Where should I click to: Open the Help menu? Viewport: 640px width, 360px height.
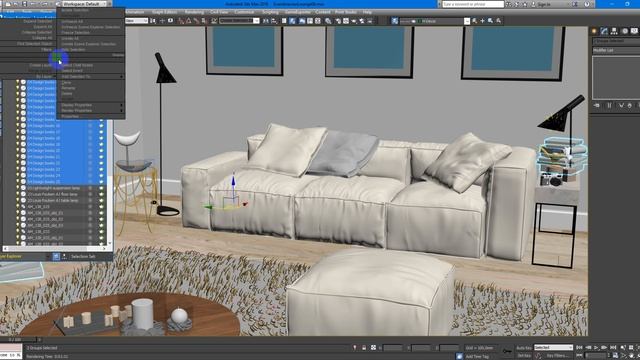[367, 12]
